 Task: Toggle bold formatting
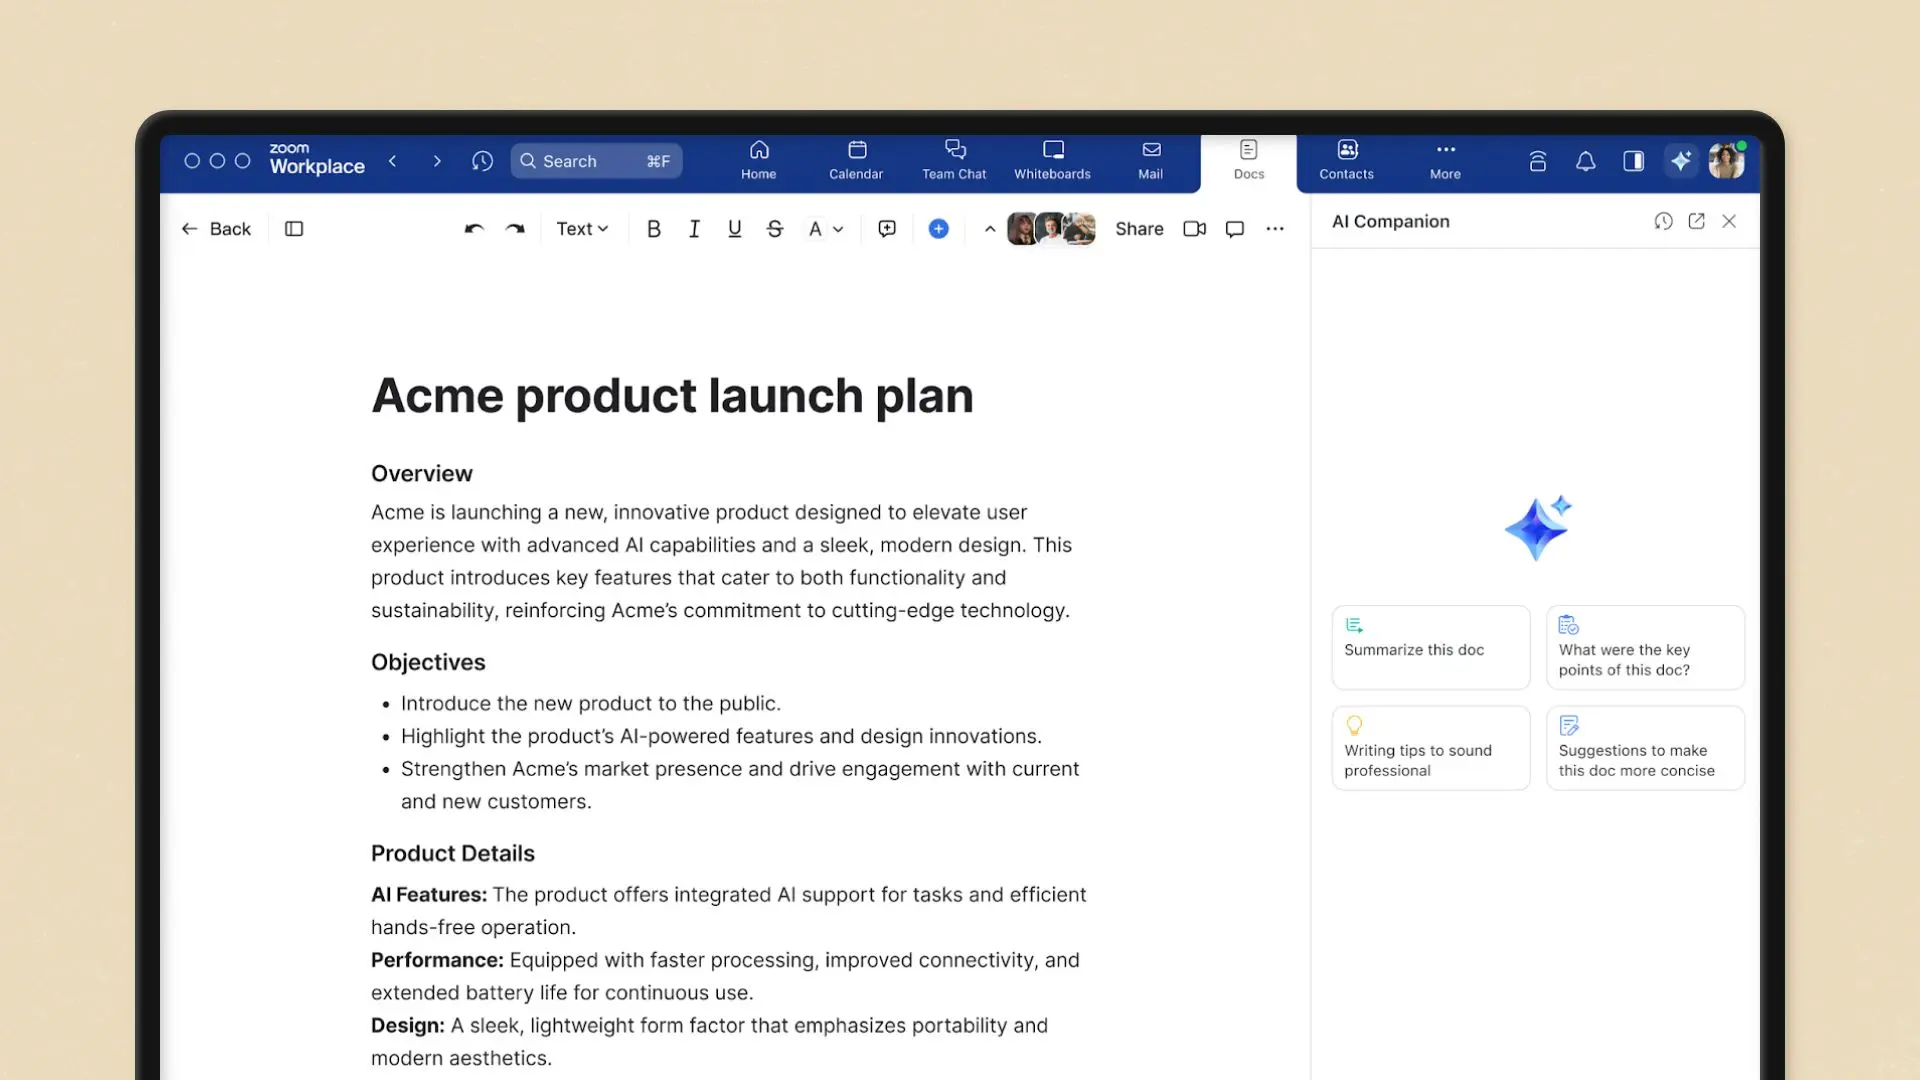pyautogui.click(x=654, y=229)
